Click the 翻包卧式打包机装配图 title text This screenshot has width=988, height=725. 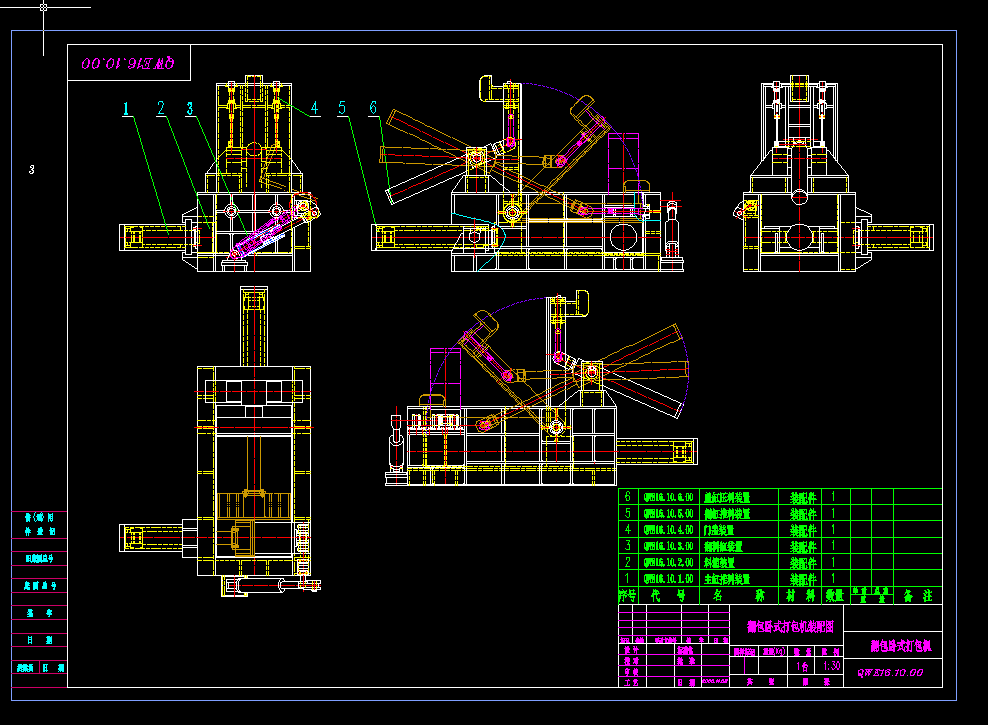point(790,627)
